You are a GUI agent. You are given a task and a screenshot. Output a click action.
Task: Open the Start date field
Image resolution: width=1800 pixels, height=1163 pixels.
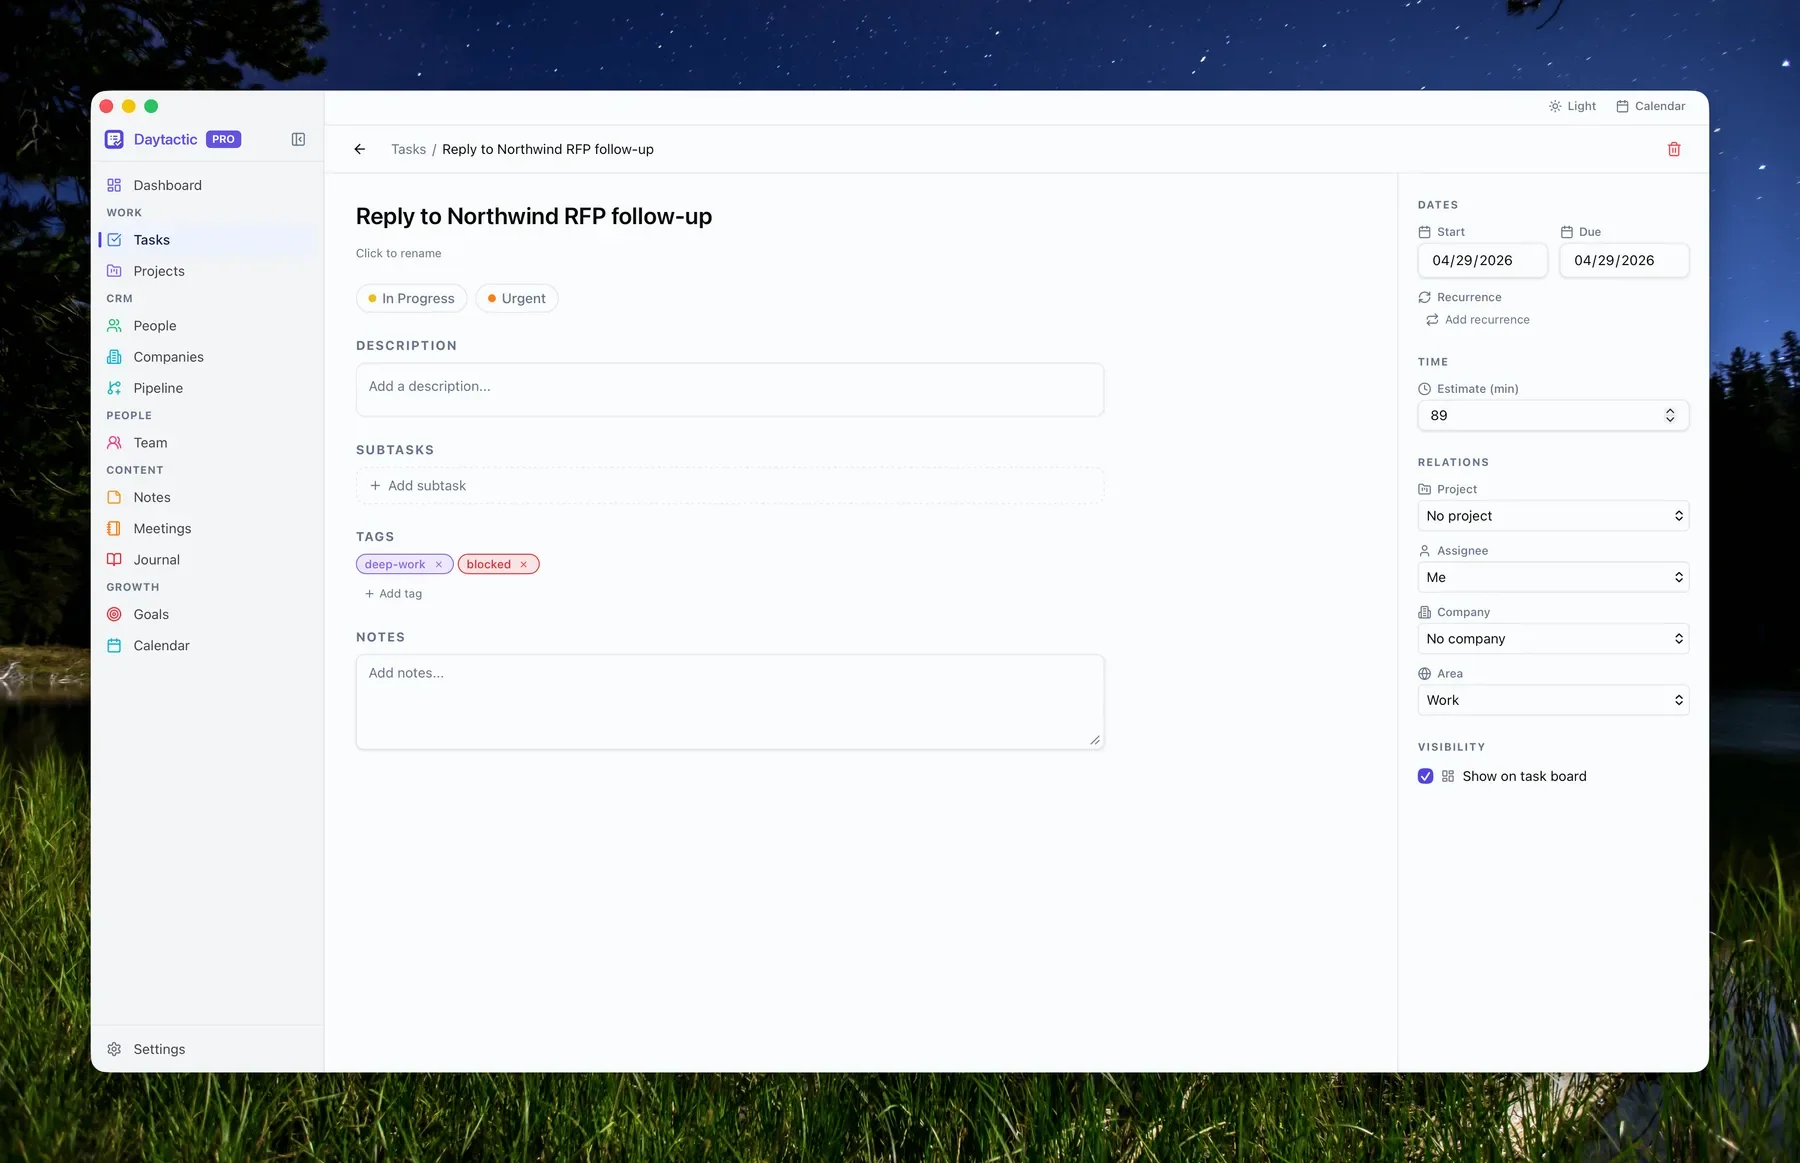1482,260
